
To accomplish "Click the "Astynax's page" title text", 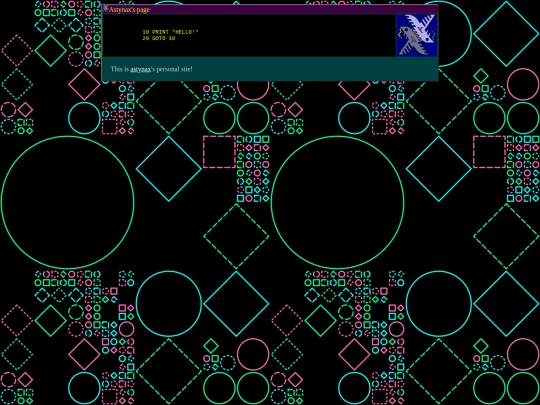I will tap(129, 10).
